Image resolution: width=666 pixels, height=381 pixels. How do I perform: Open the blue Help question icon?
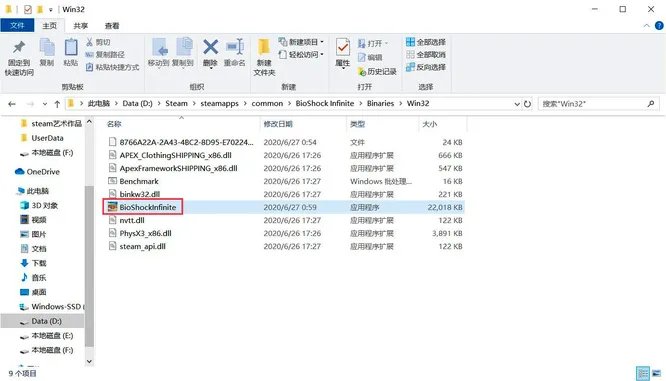click(659, 25)
